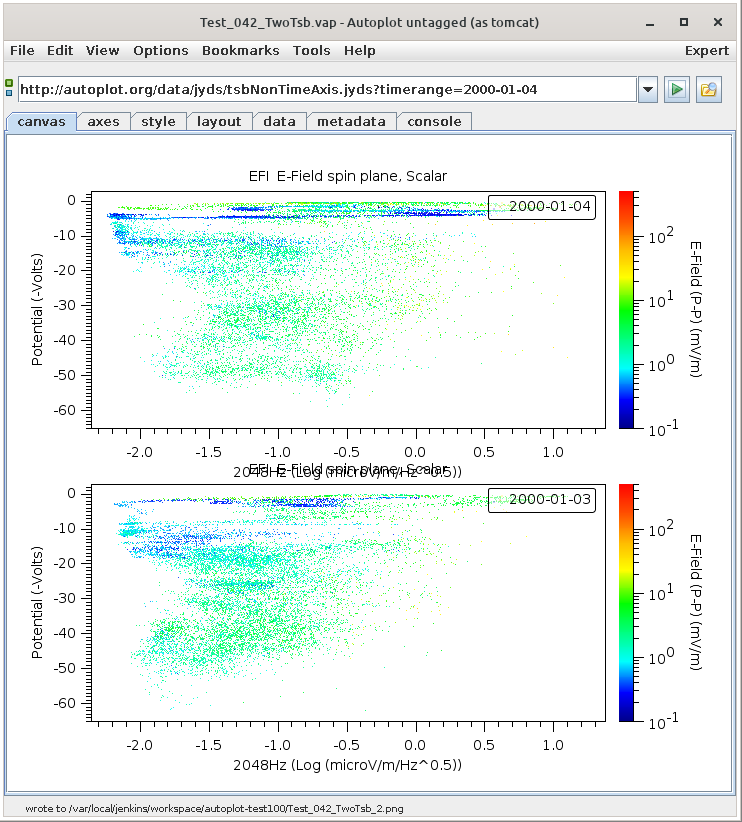Maximize the Autoplot window
This screenshot has width=742, height=822.
pos(684,22)
